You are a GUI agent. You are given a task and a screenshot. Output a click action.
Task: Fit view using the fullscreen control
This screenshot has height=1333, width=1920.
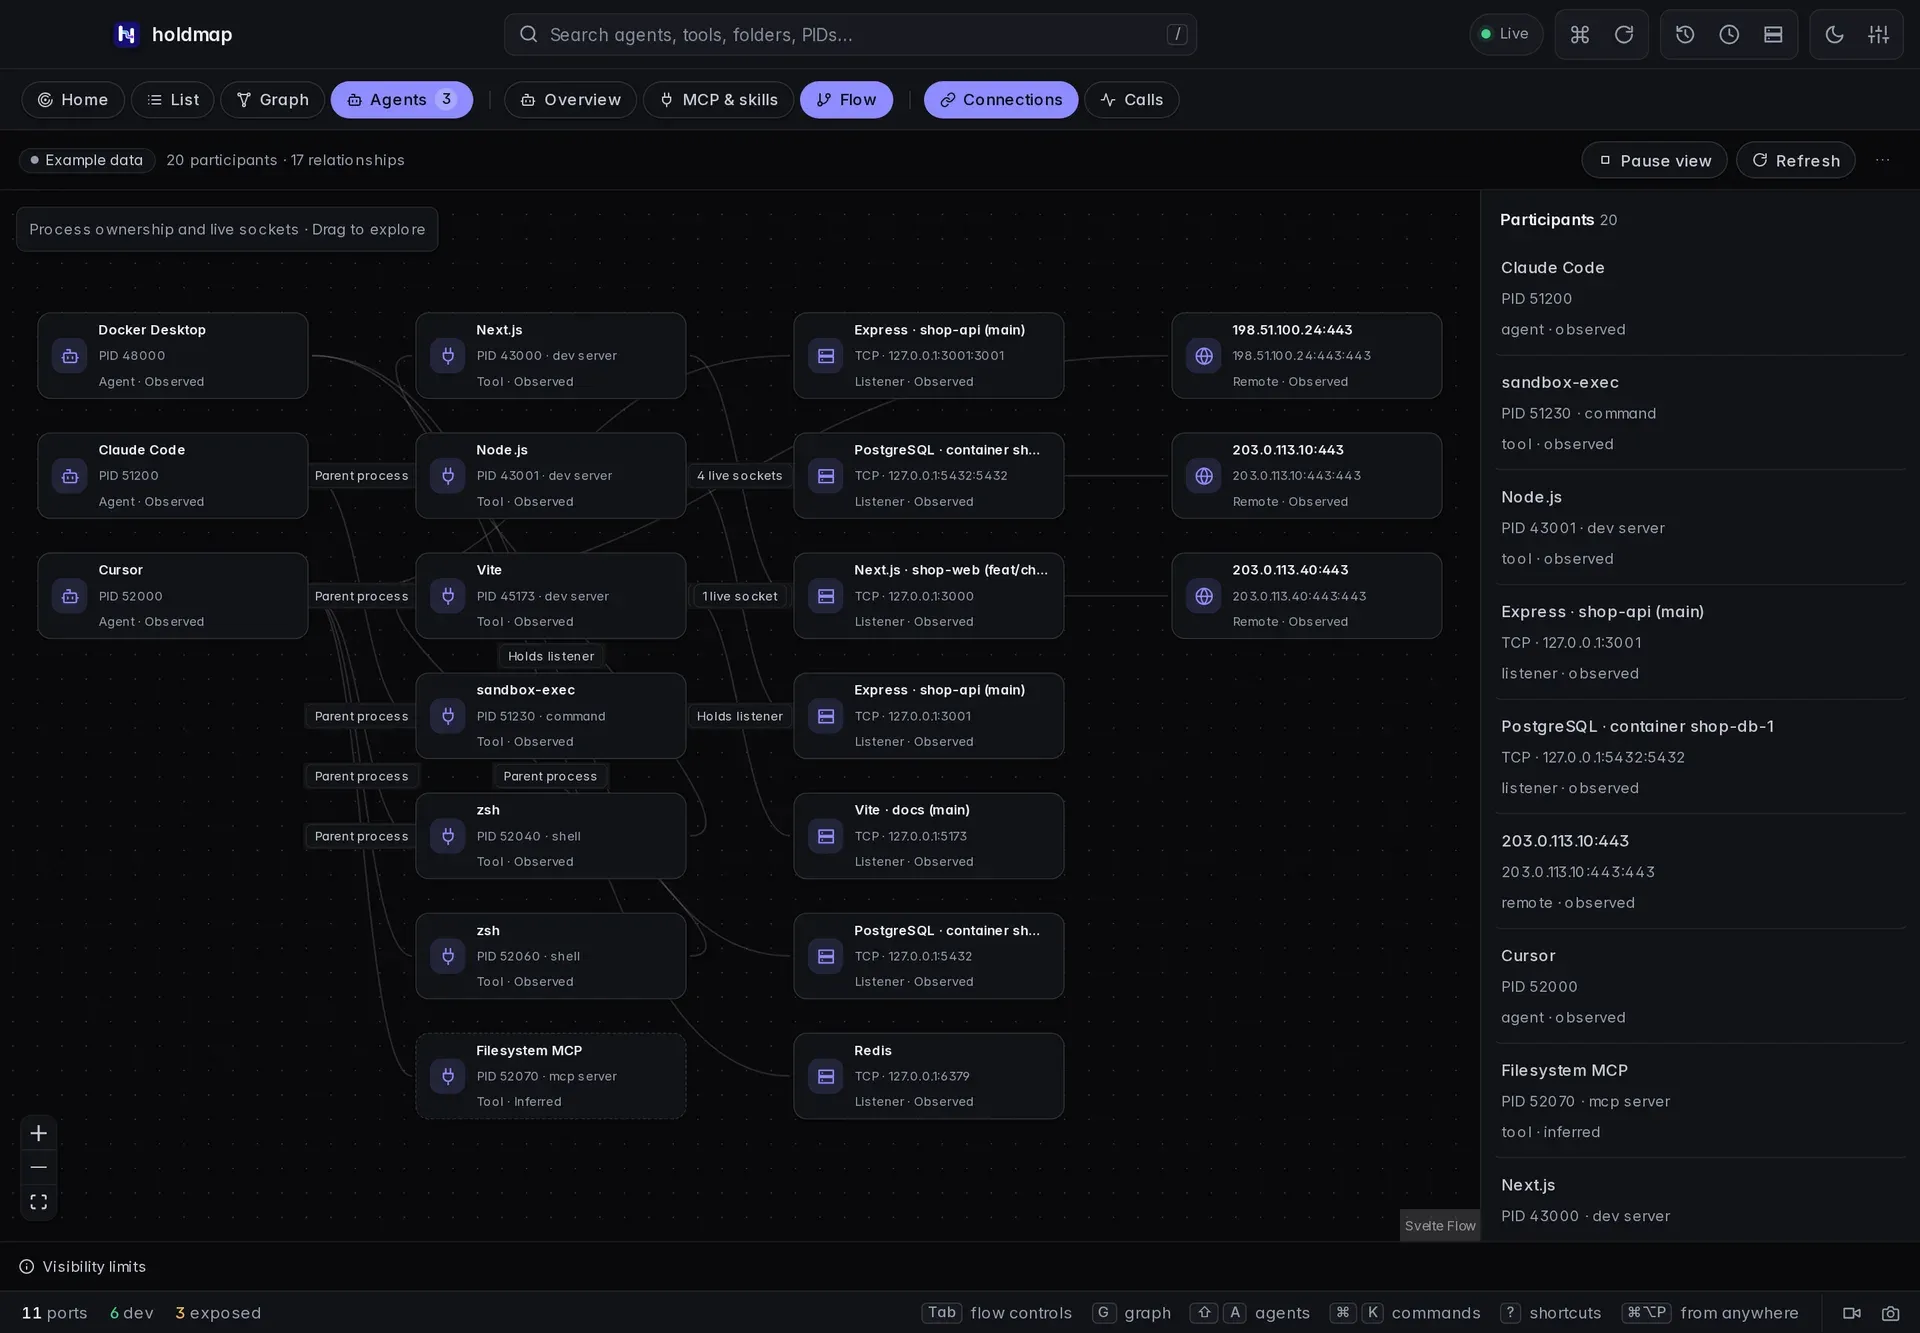38,1202
